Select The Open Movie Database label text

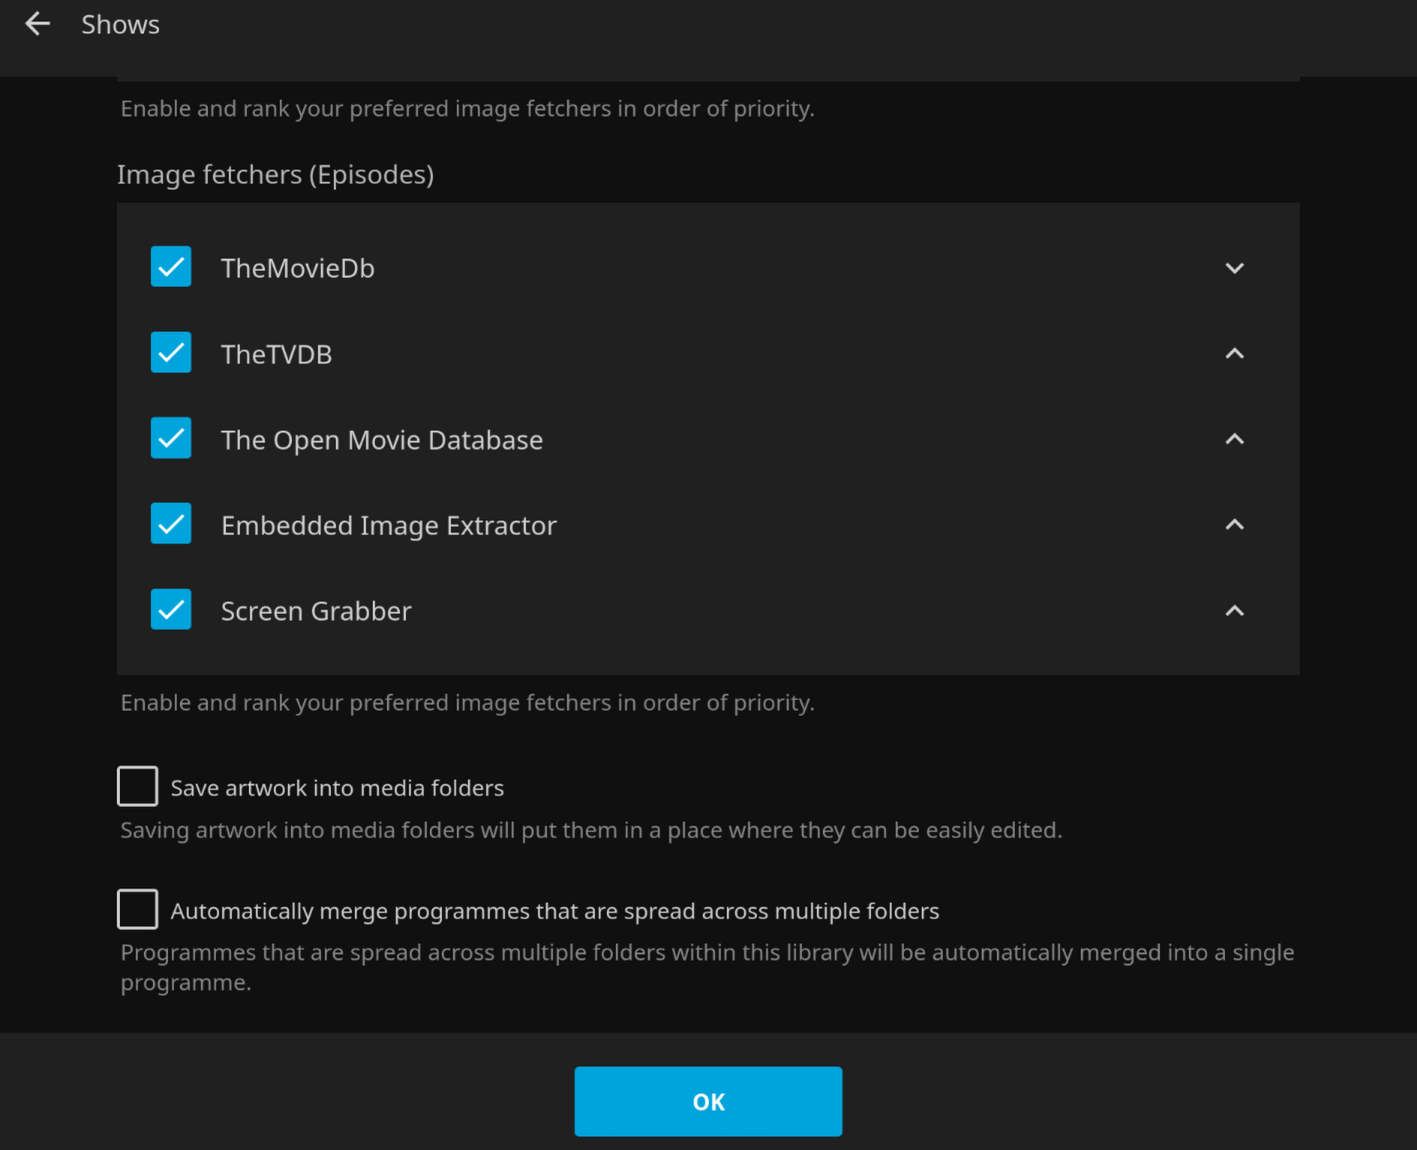click(381, 440)
